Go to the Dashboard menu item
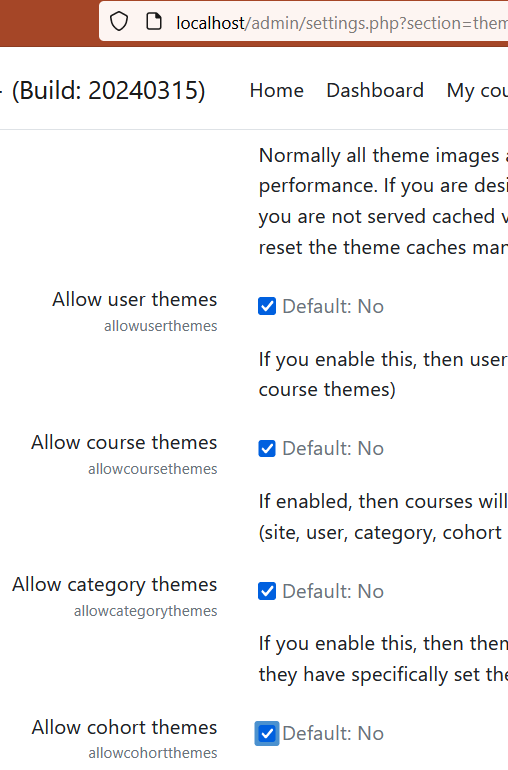The image size is (508, 770). coord(375,90)
